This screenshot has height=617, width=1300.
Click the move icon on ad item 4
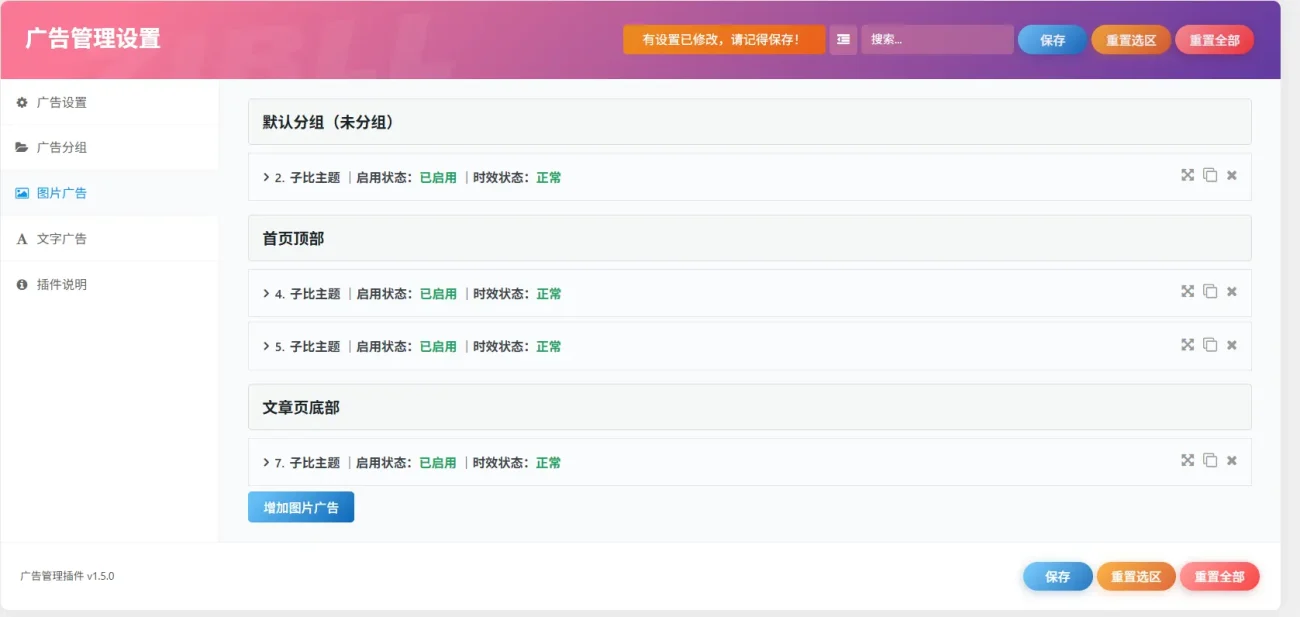pos(1187,291)
